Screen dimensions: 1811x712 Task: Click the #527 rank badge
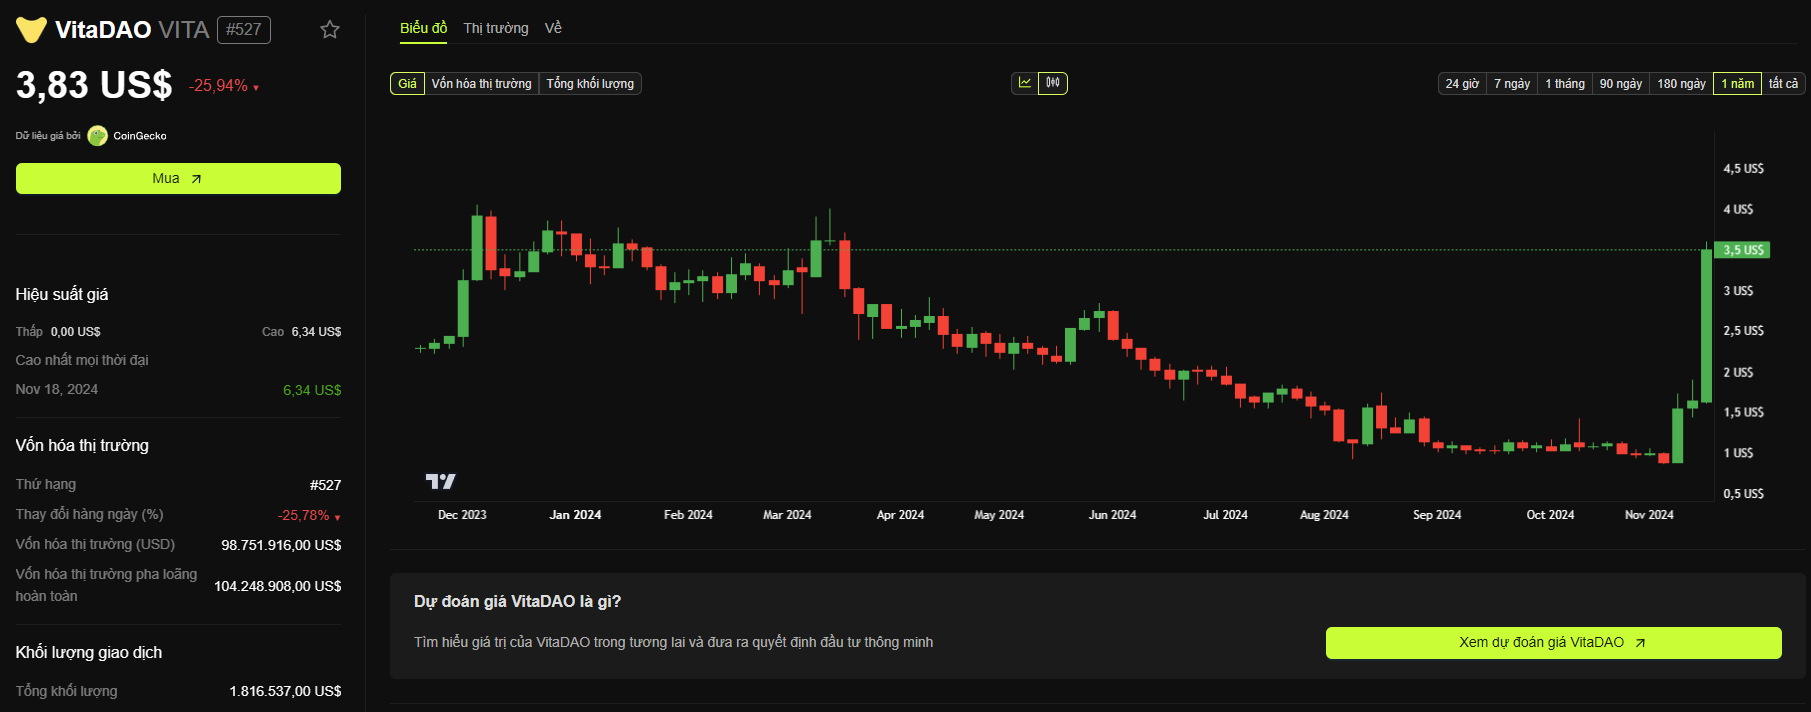(x=244, y=30)
